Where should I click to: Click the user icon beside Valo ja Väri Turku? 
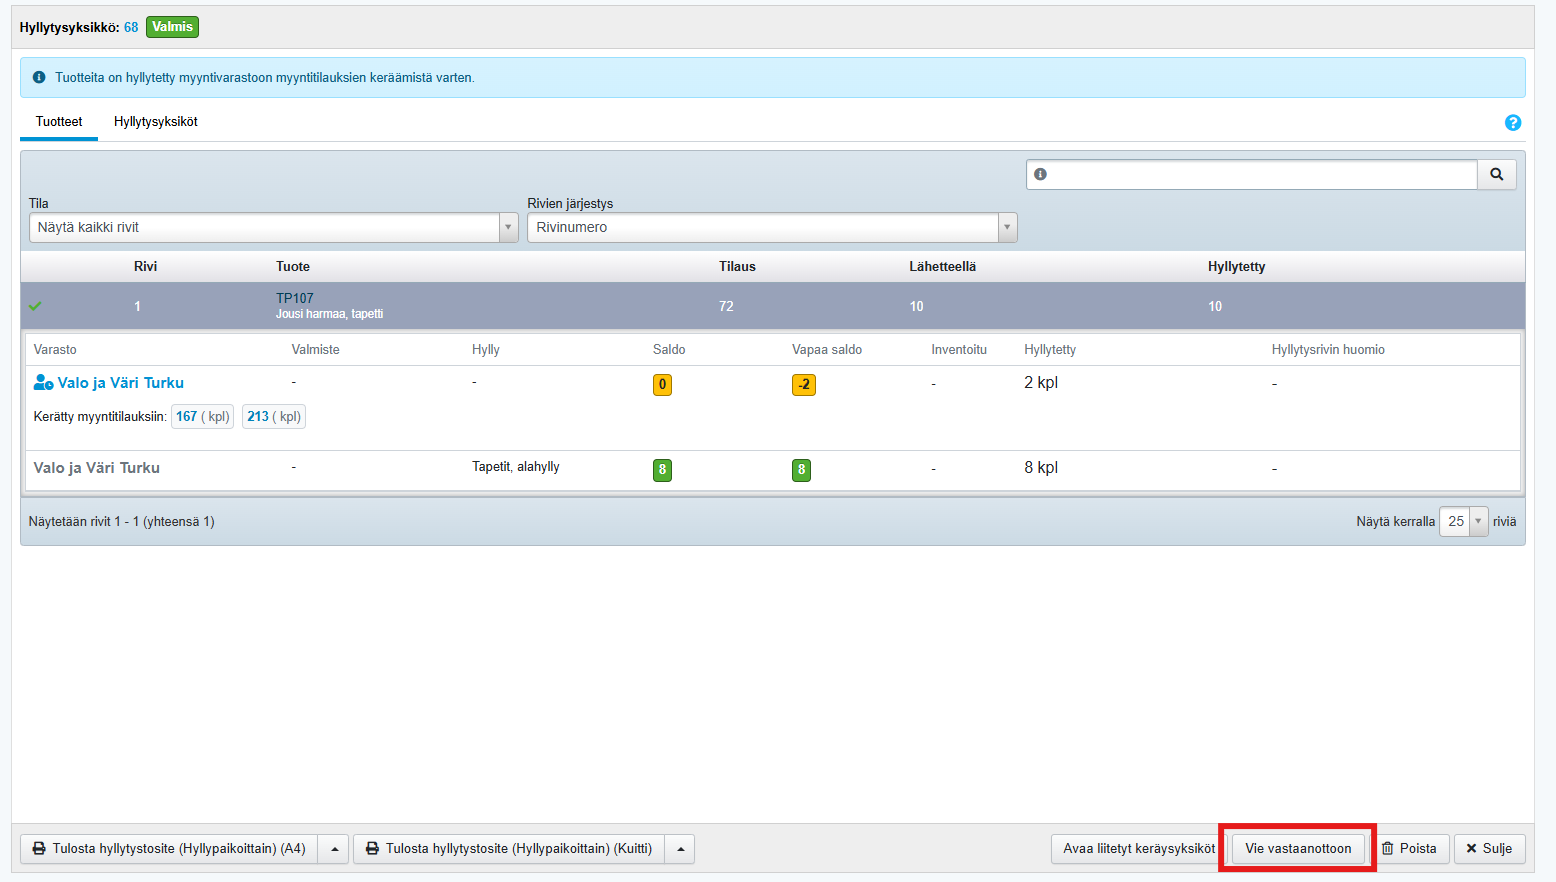[x=43, y=383]
